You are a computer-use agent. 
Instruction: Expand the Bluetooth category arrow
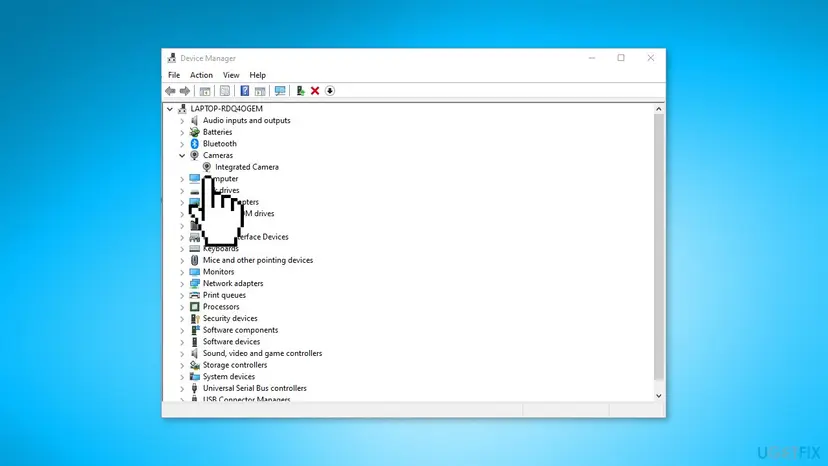pos(182,144)
